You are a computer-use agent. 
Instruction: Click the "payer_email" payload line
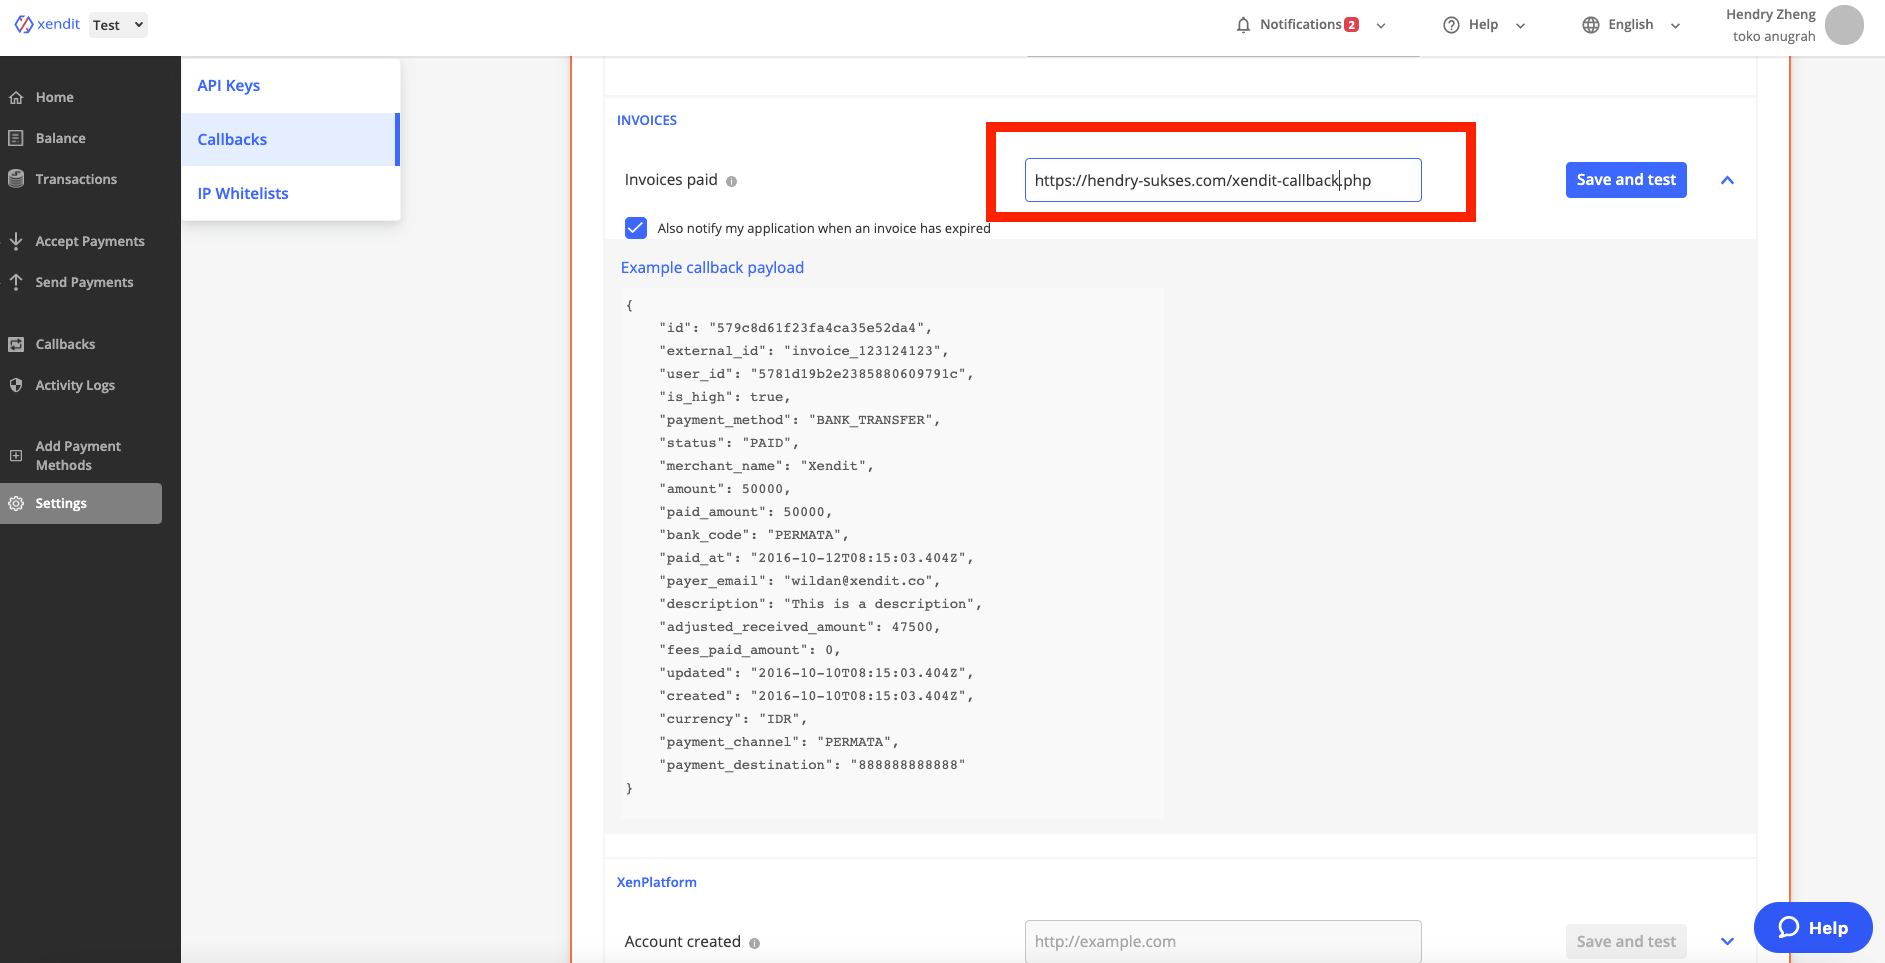point(799,581)
